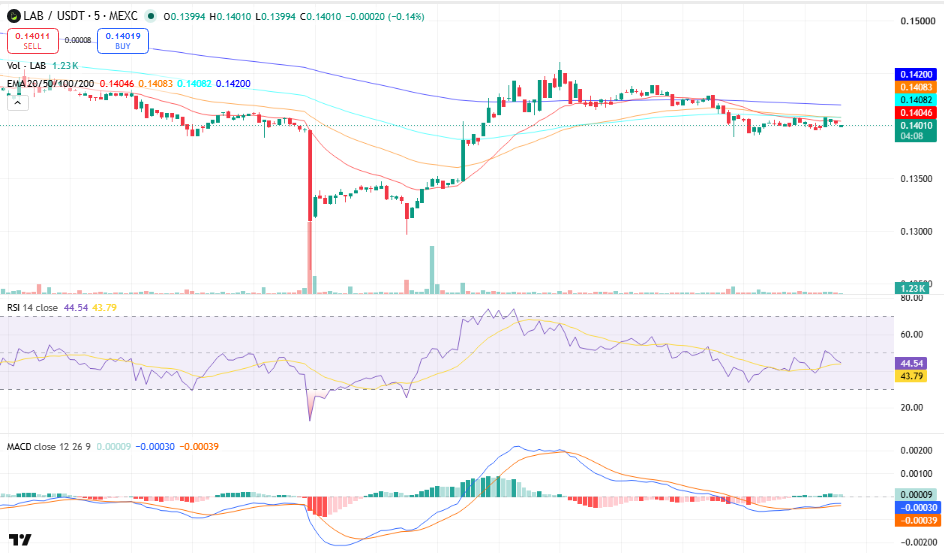Screen dimensions: 944x553
Task: Click the yellow 43.79 RSI axis label
Action: [911, 376]
